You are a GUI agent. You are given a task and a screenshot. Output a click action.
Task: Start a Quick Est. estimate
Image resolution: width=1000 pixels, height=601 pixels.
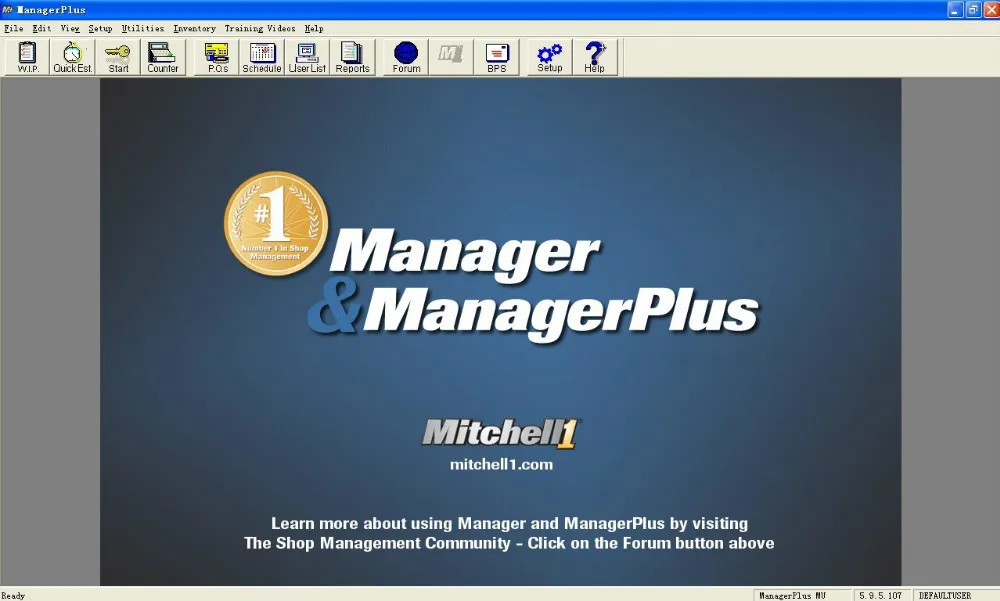click(73, 57)
